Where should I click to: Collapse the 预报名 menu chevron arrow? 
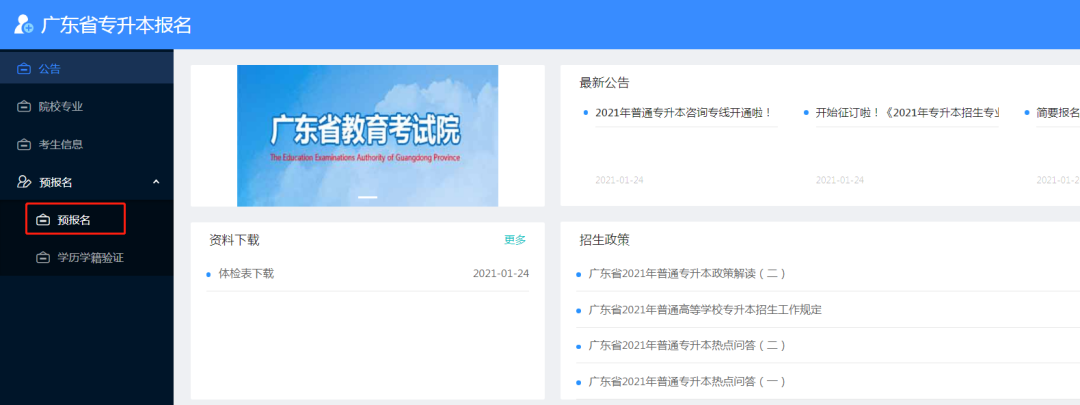pyautogui.click(x=156, y=182)
